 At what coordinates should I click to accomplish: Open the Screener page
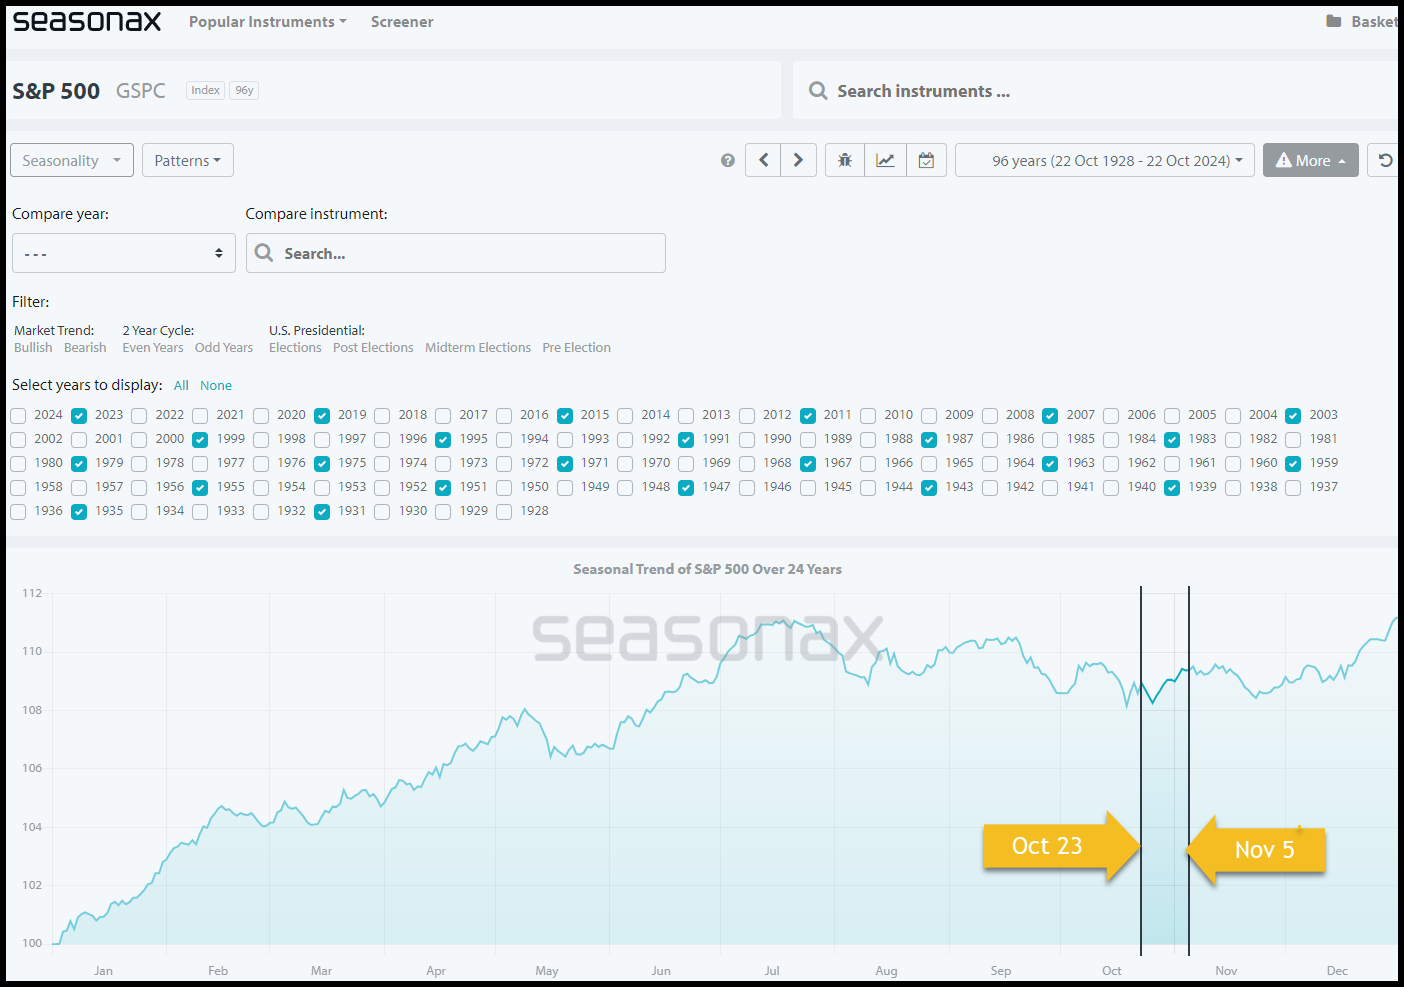coord(402,22)
